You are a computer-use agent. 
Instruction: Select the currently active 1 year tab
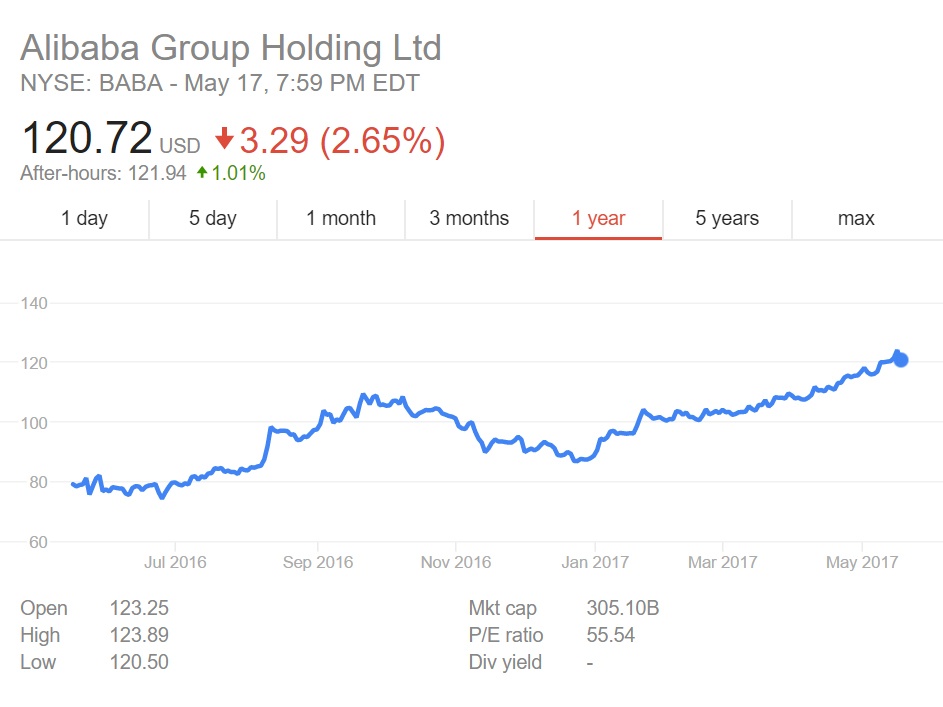point(598,218)
